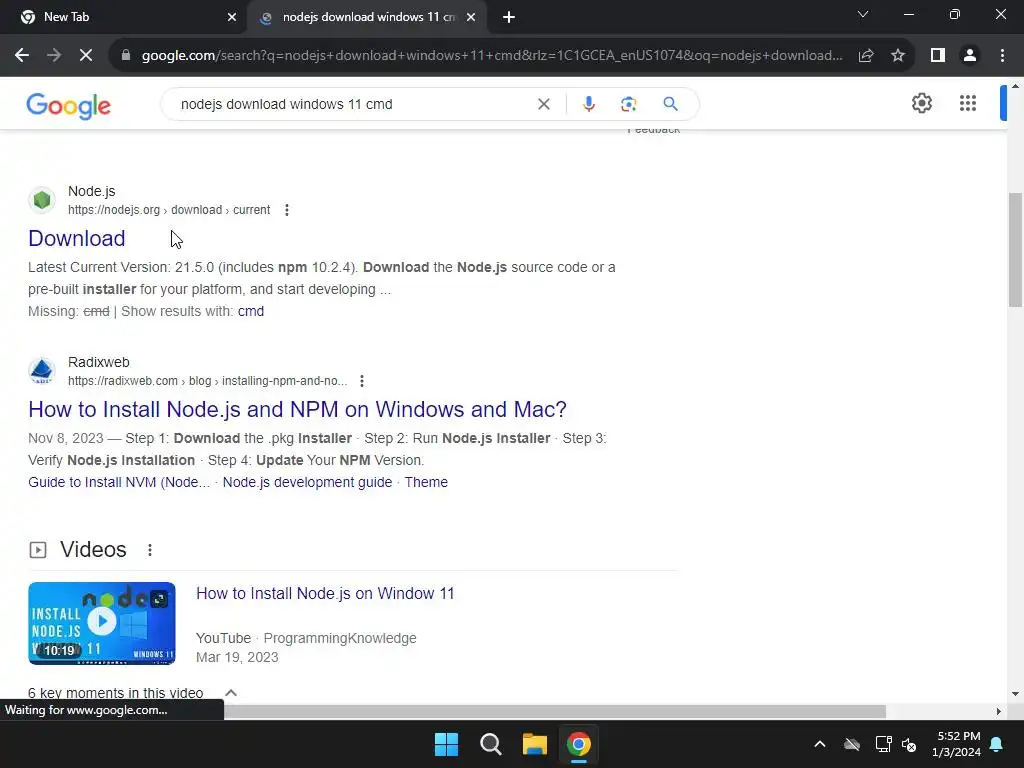Start voice search with microphone

click(588, 104)
